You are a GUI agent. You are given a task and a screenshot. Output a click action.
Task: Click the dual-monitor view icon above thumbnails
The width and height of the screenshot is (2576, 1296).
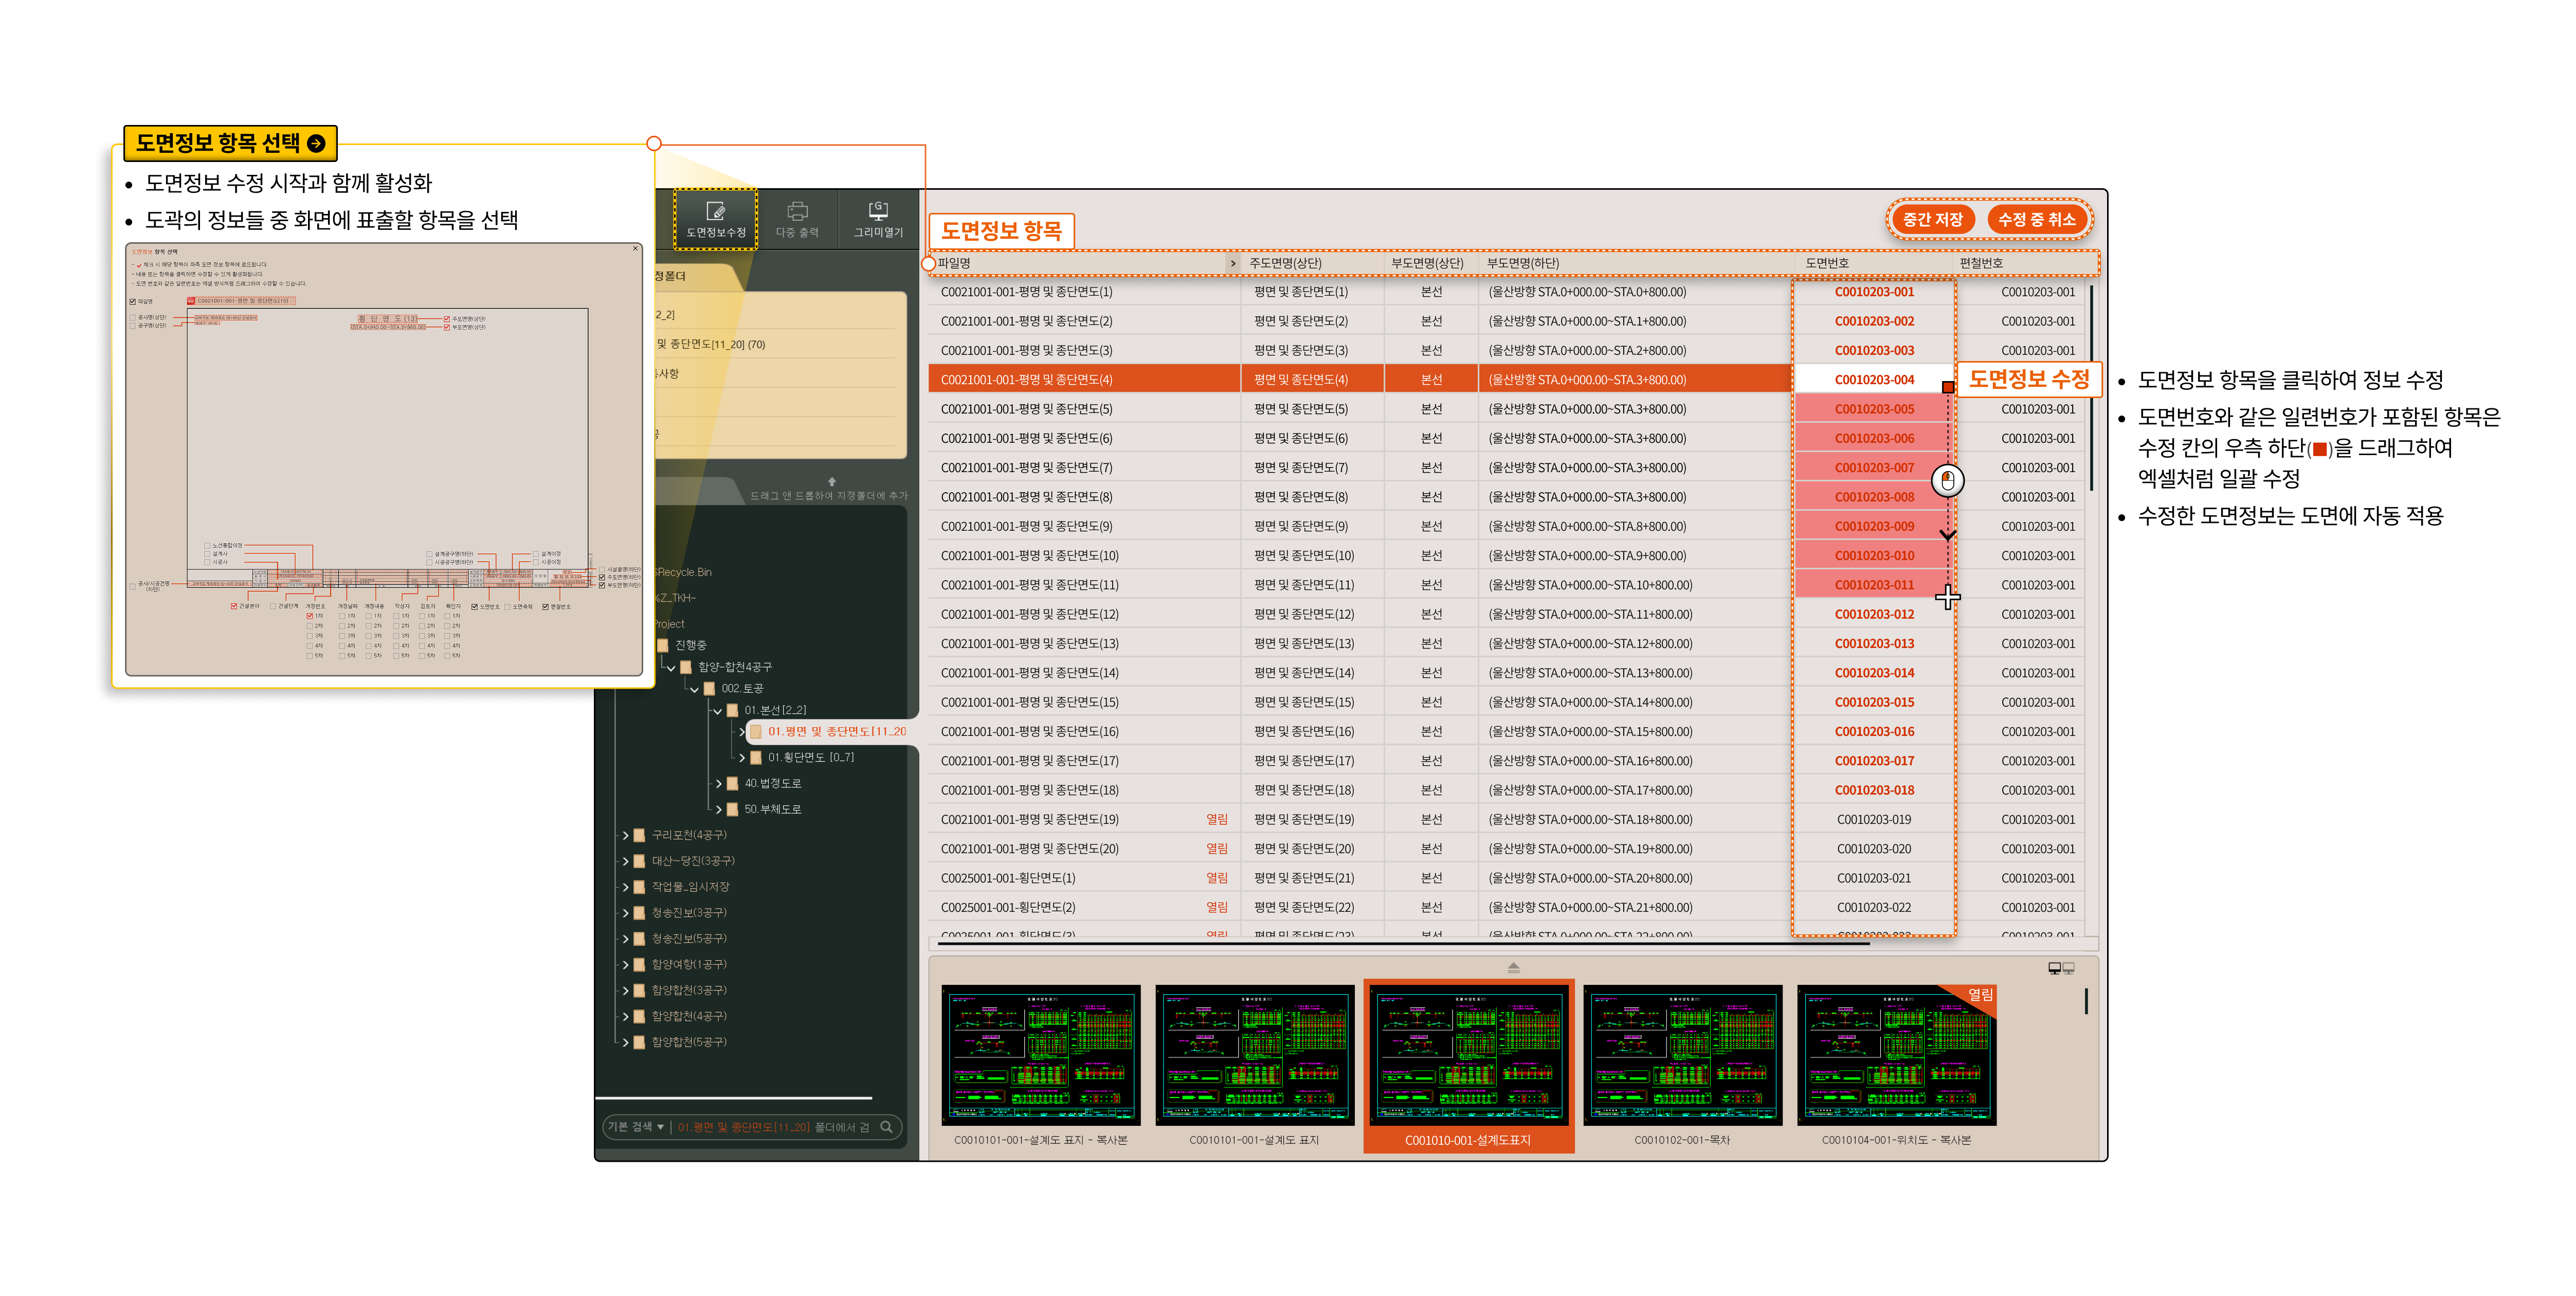coord(2061,968)
